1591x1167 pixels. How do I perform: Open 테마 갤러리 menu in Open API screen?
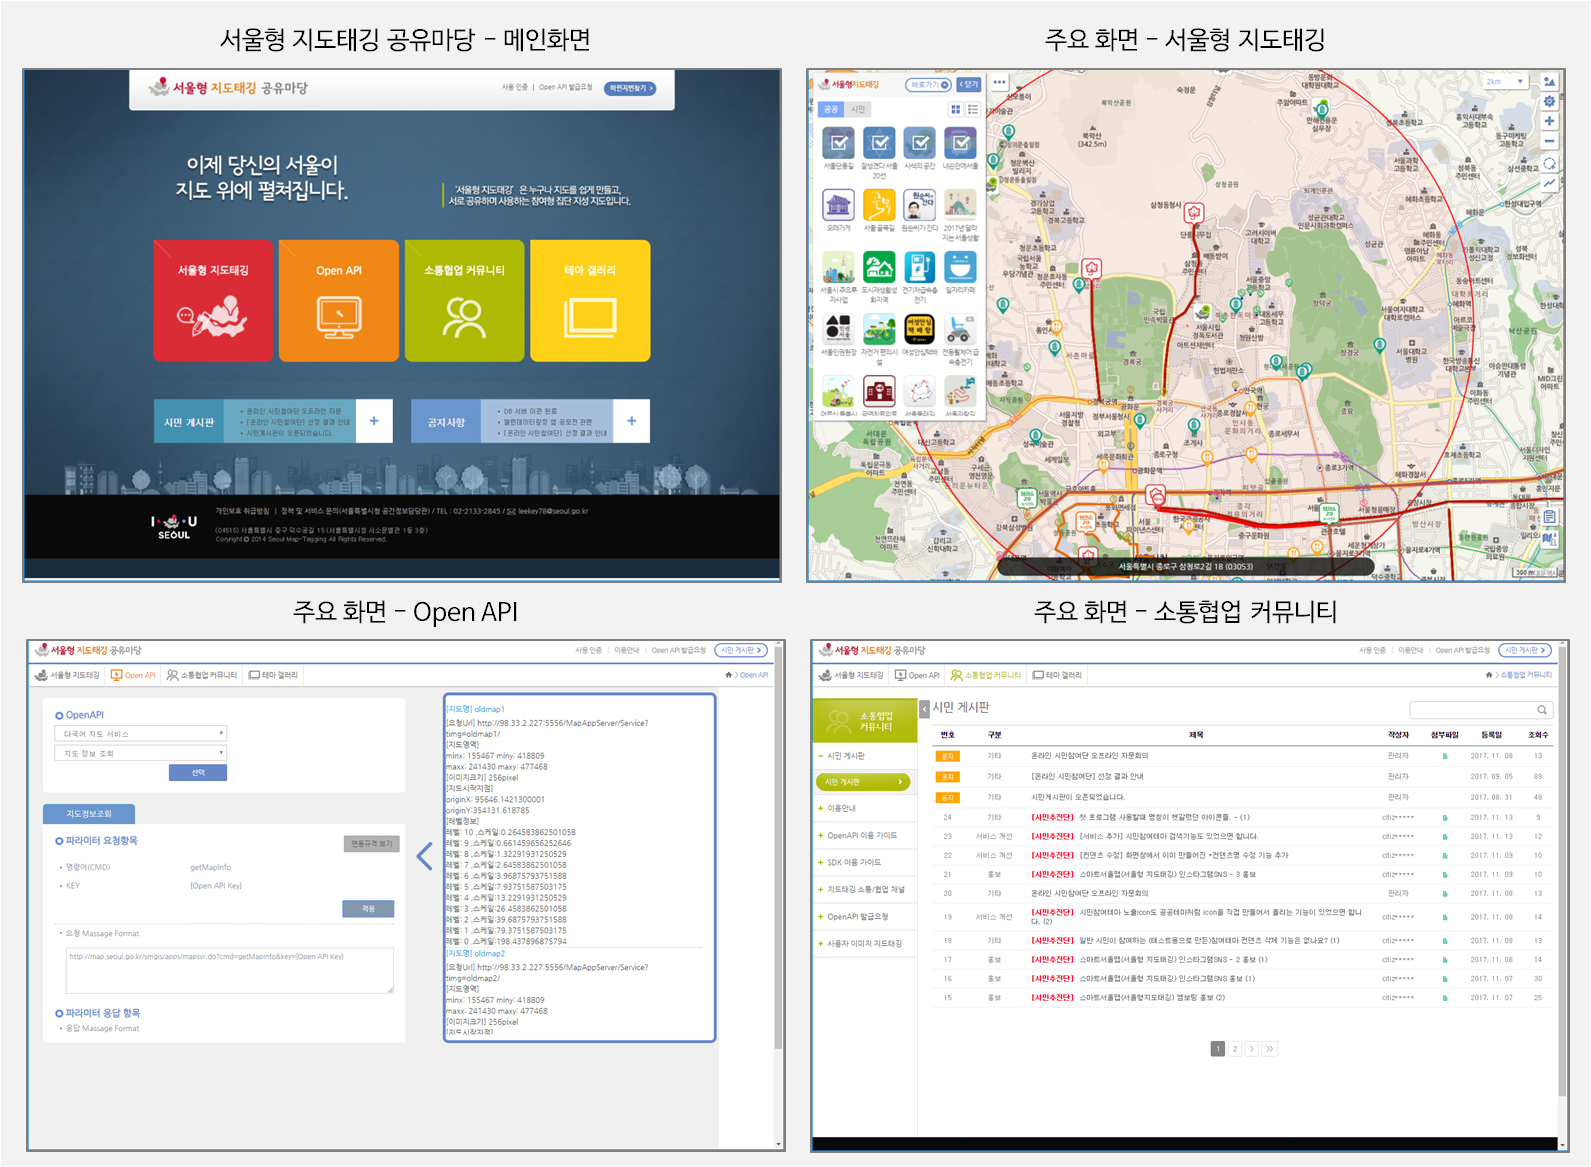point(273,675)
